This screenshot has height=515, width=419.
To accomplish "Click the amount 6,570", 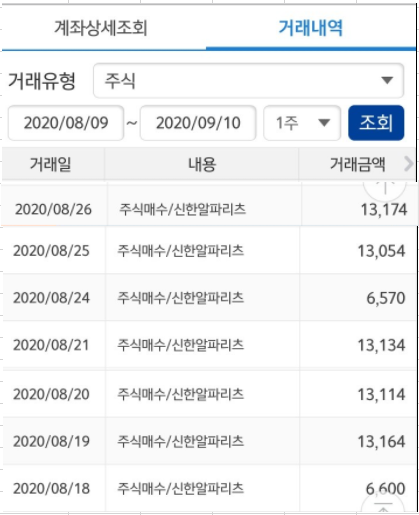I will coord(386,298).
